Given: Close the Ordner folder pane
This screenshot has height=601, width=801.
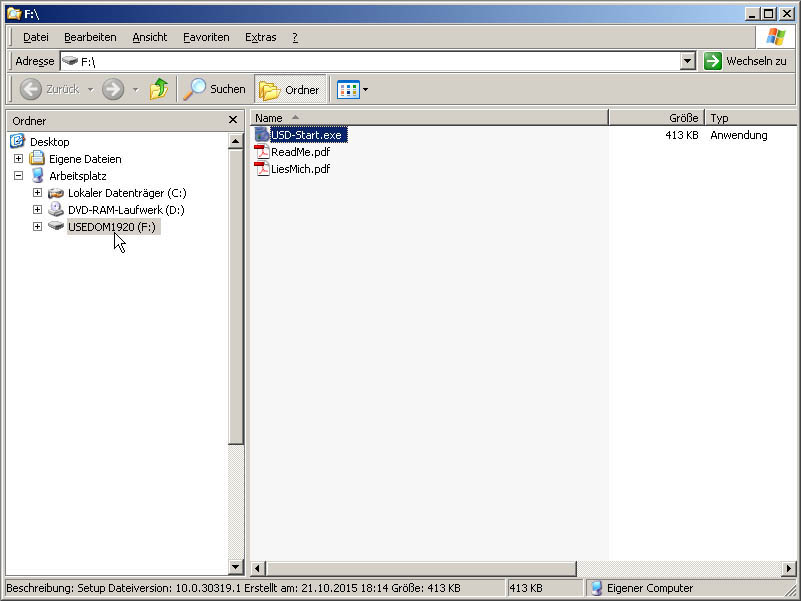Looking at the screenshot, I should (232, 120).
